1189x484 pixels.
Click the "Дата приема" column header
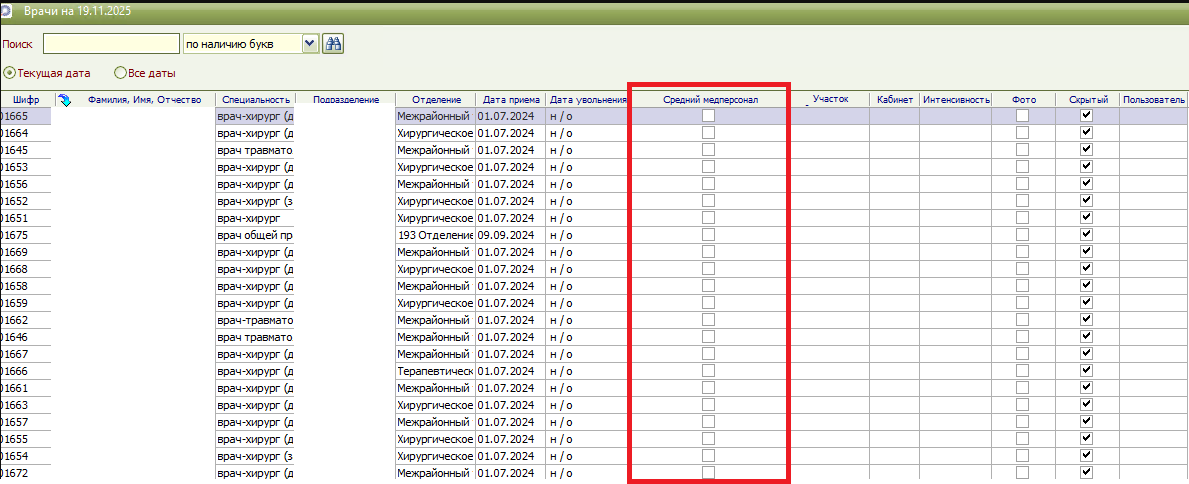(x=511, y=100)
